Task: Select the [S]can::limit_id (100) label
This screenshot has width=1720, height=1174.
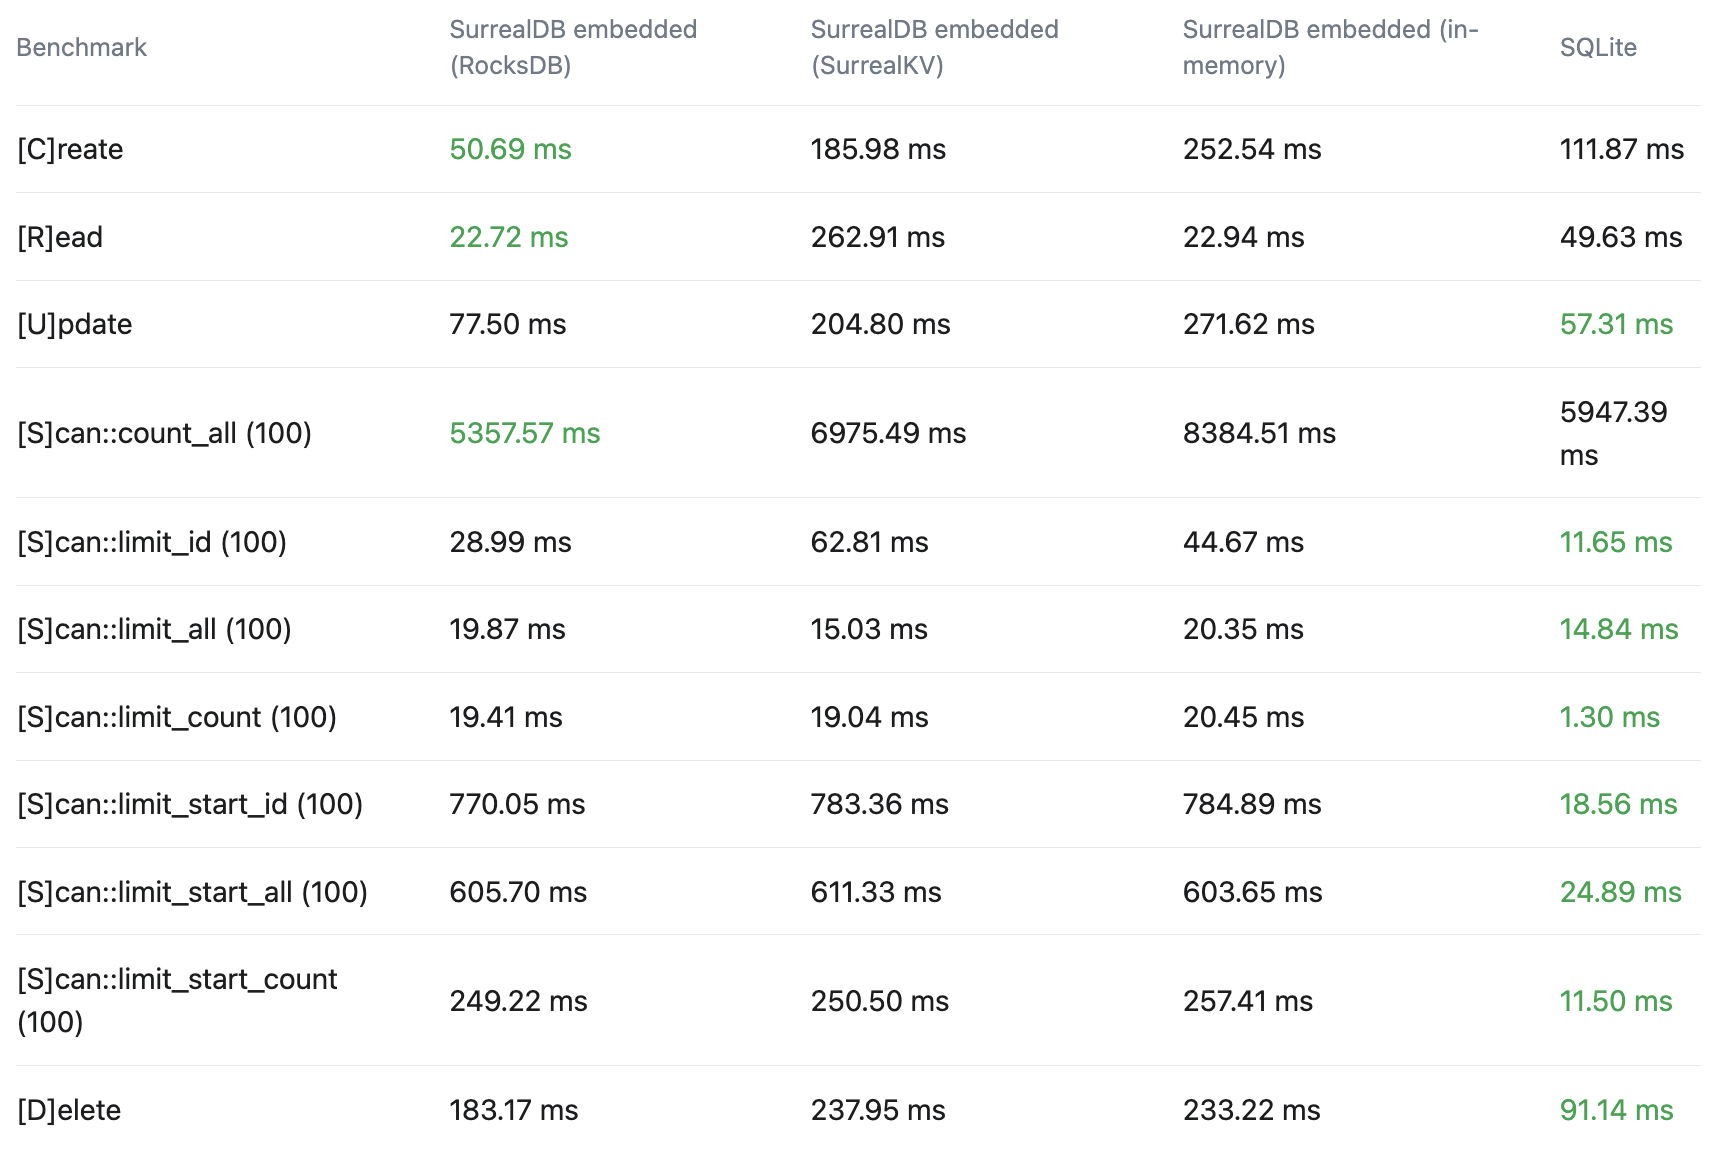Action: [152, 542]
